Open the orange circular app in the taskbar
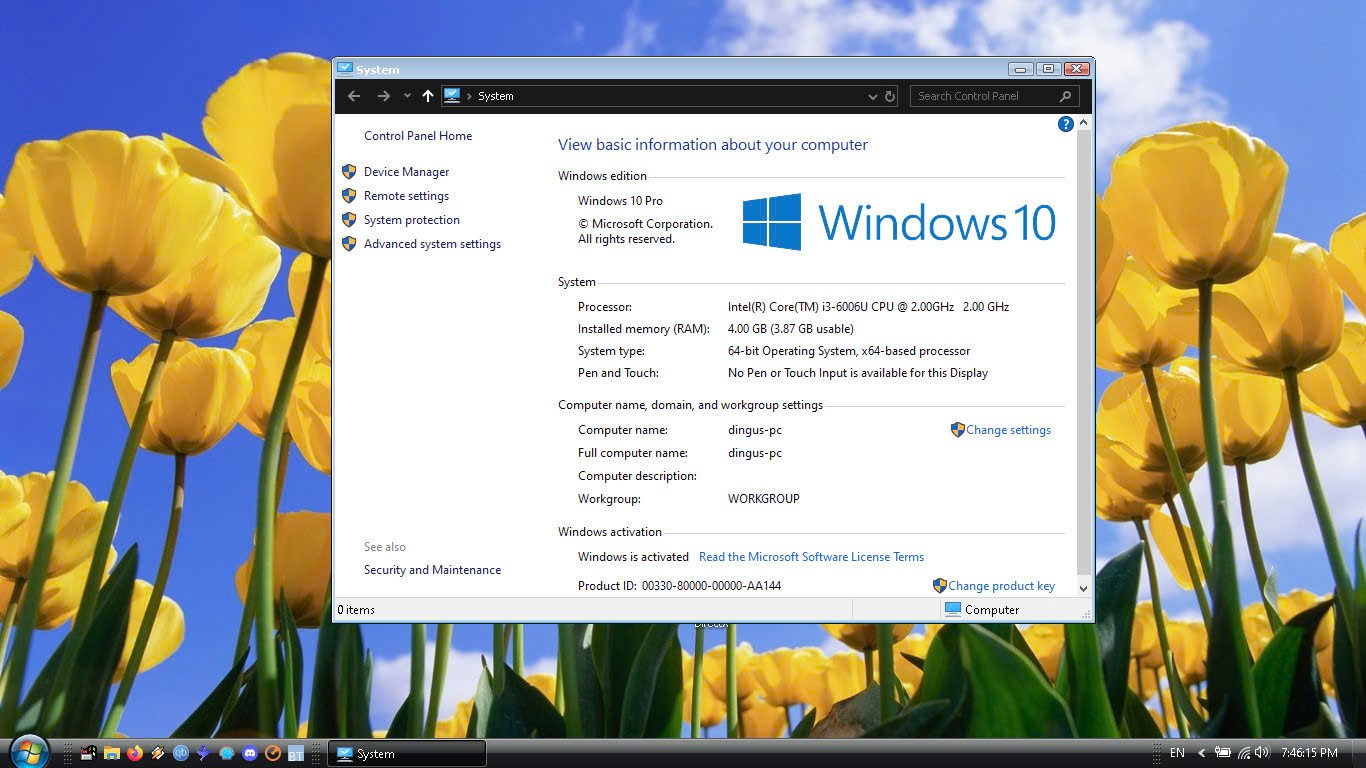 tap(273, 753)
